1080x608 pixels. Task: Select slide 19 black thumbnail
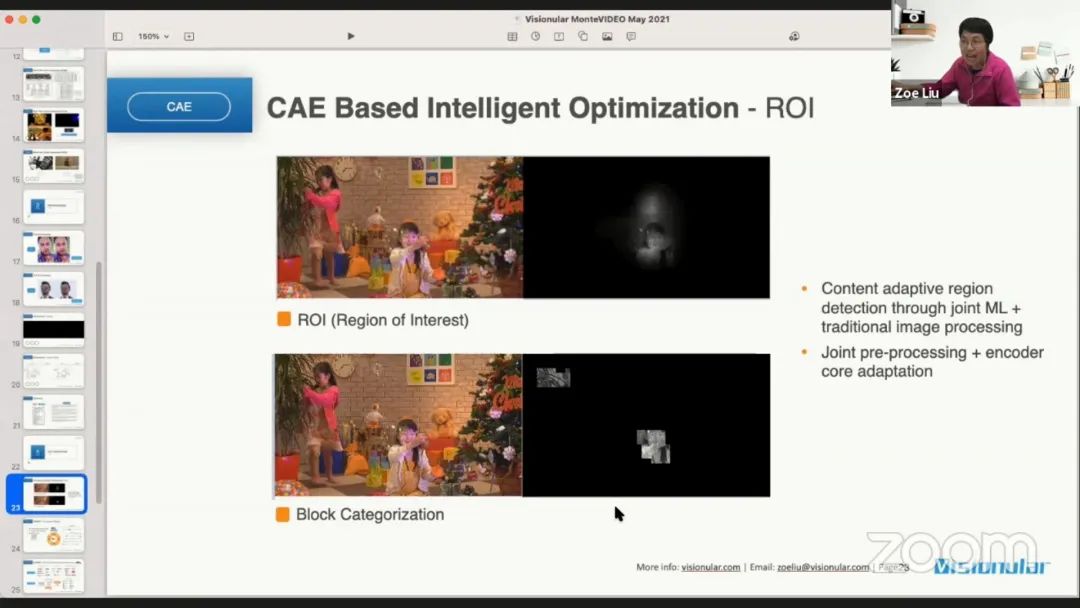pyautogui.click(x=54, y=329)
